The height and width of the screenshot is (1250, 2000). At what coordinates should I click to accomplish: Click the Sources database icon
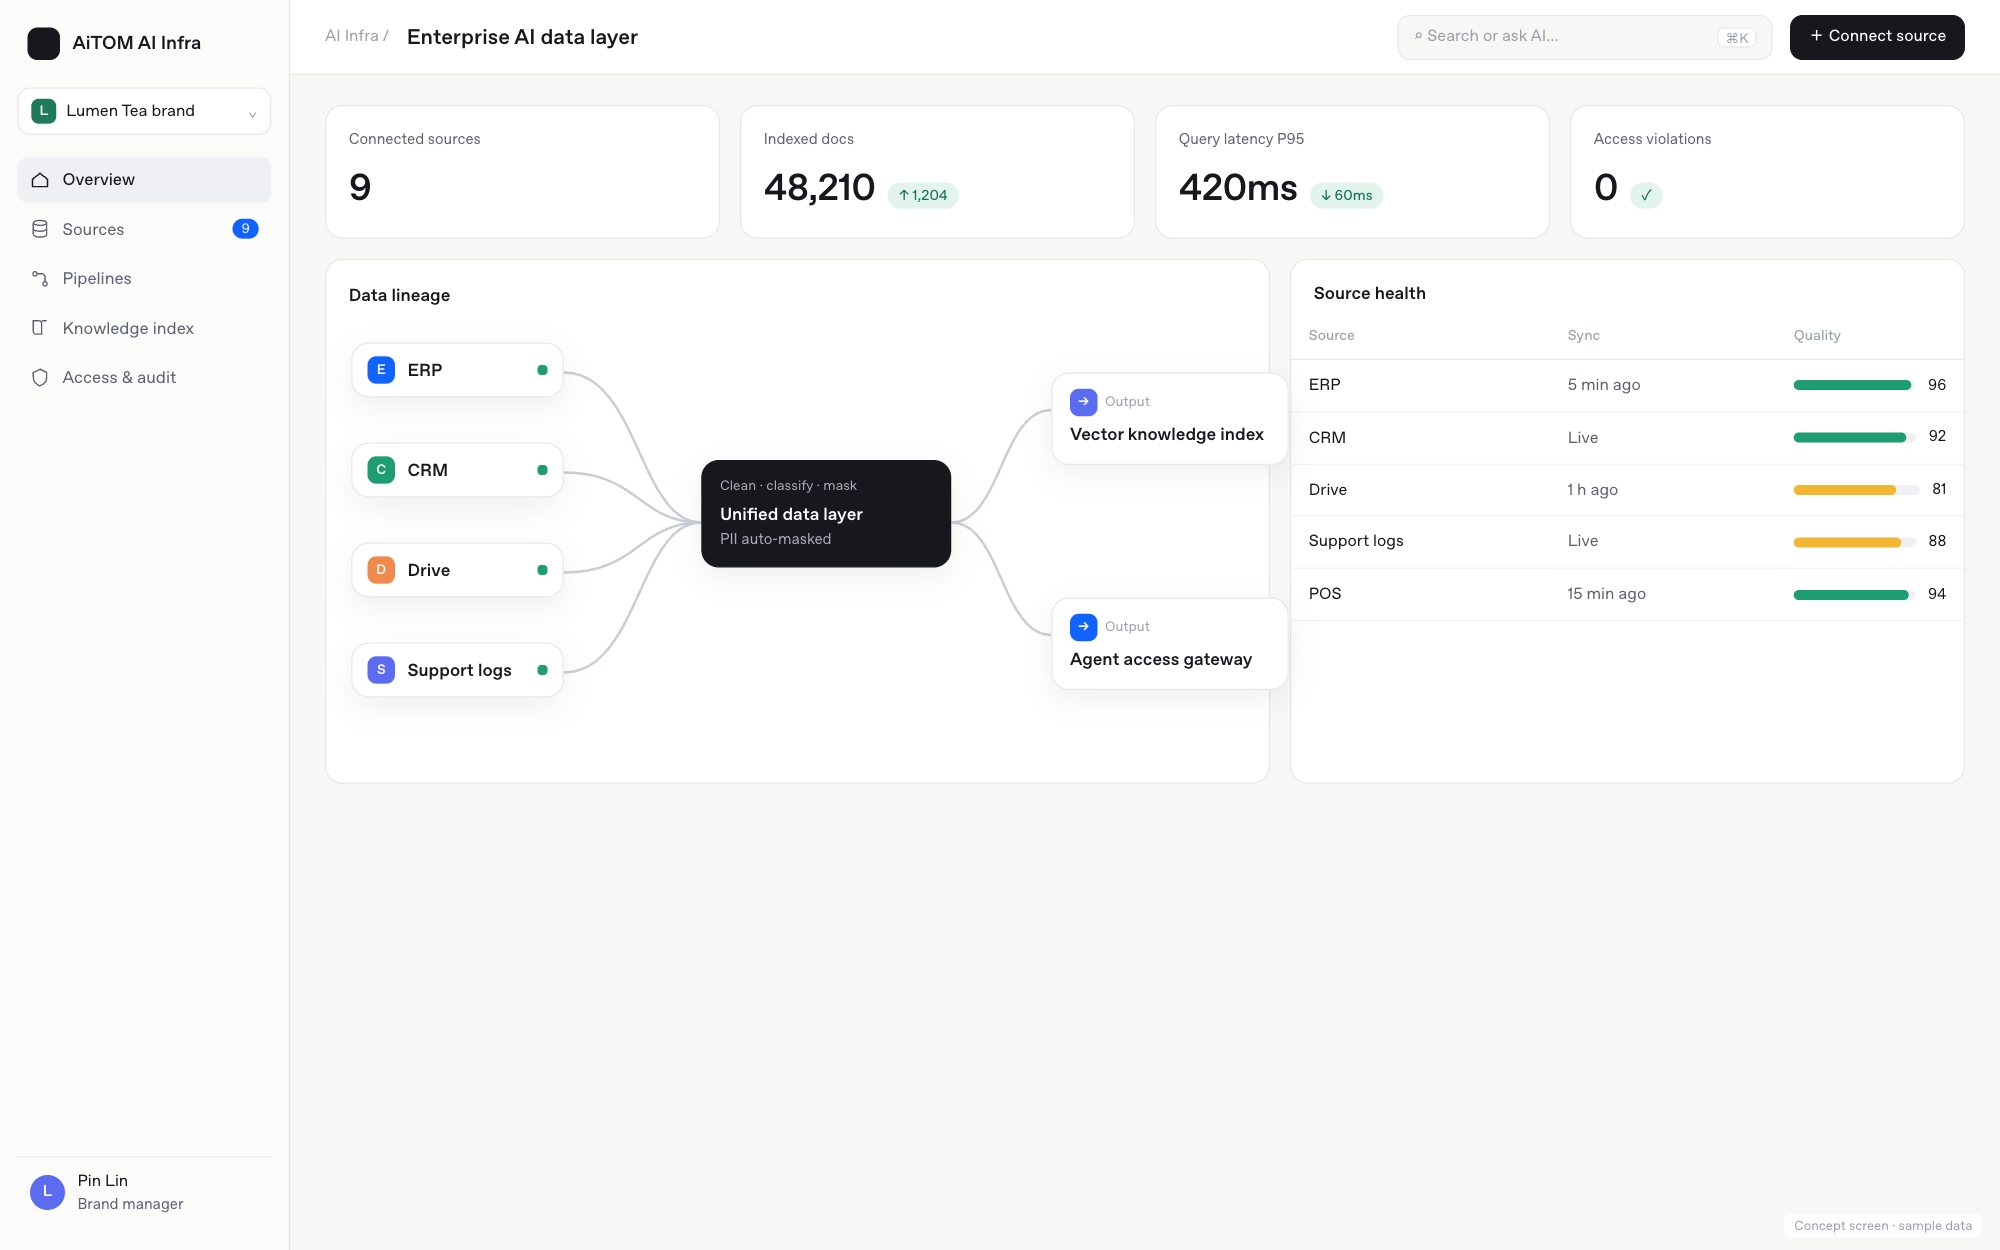click(x=40, y=229)
